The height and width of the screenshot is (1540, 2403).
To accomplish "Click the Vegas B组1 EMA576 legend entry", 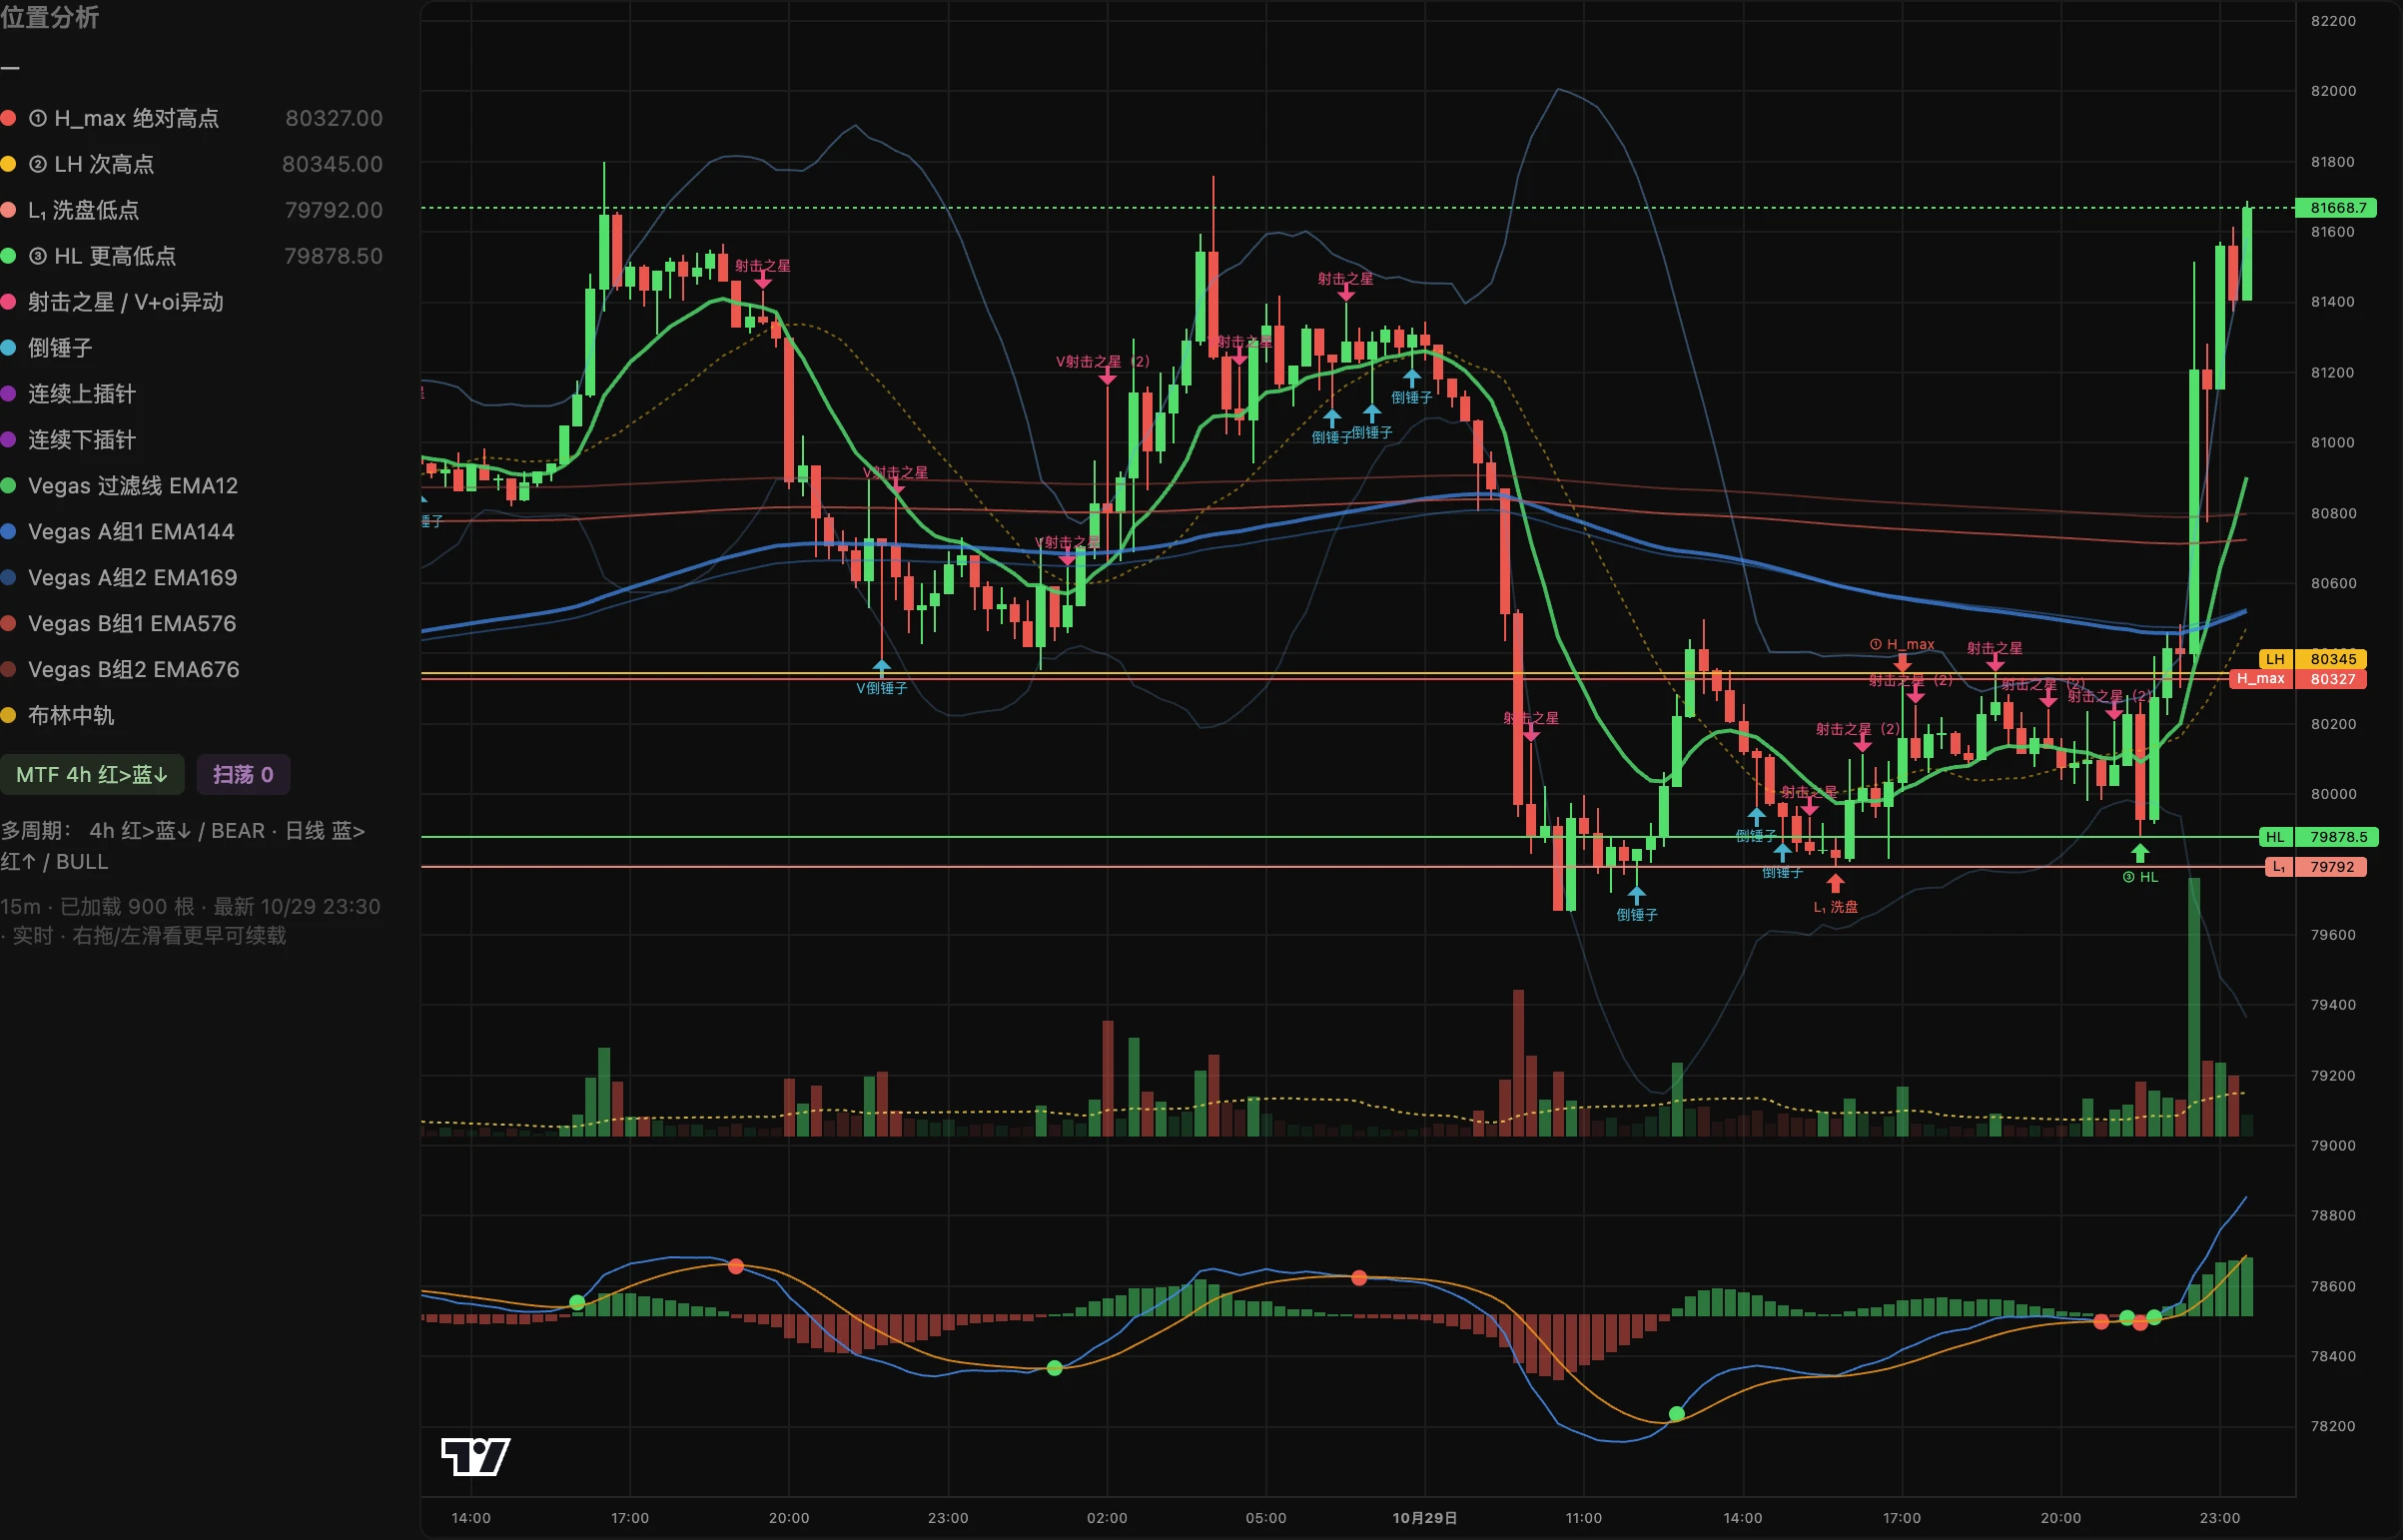I will [x=119, y=624].
